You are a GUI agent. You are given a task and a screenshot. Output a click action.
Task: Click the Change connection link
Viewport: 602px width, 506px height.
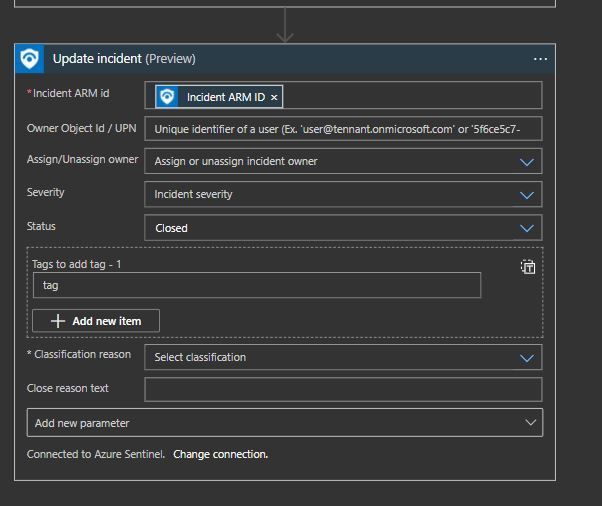(x=220, y=454)
